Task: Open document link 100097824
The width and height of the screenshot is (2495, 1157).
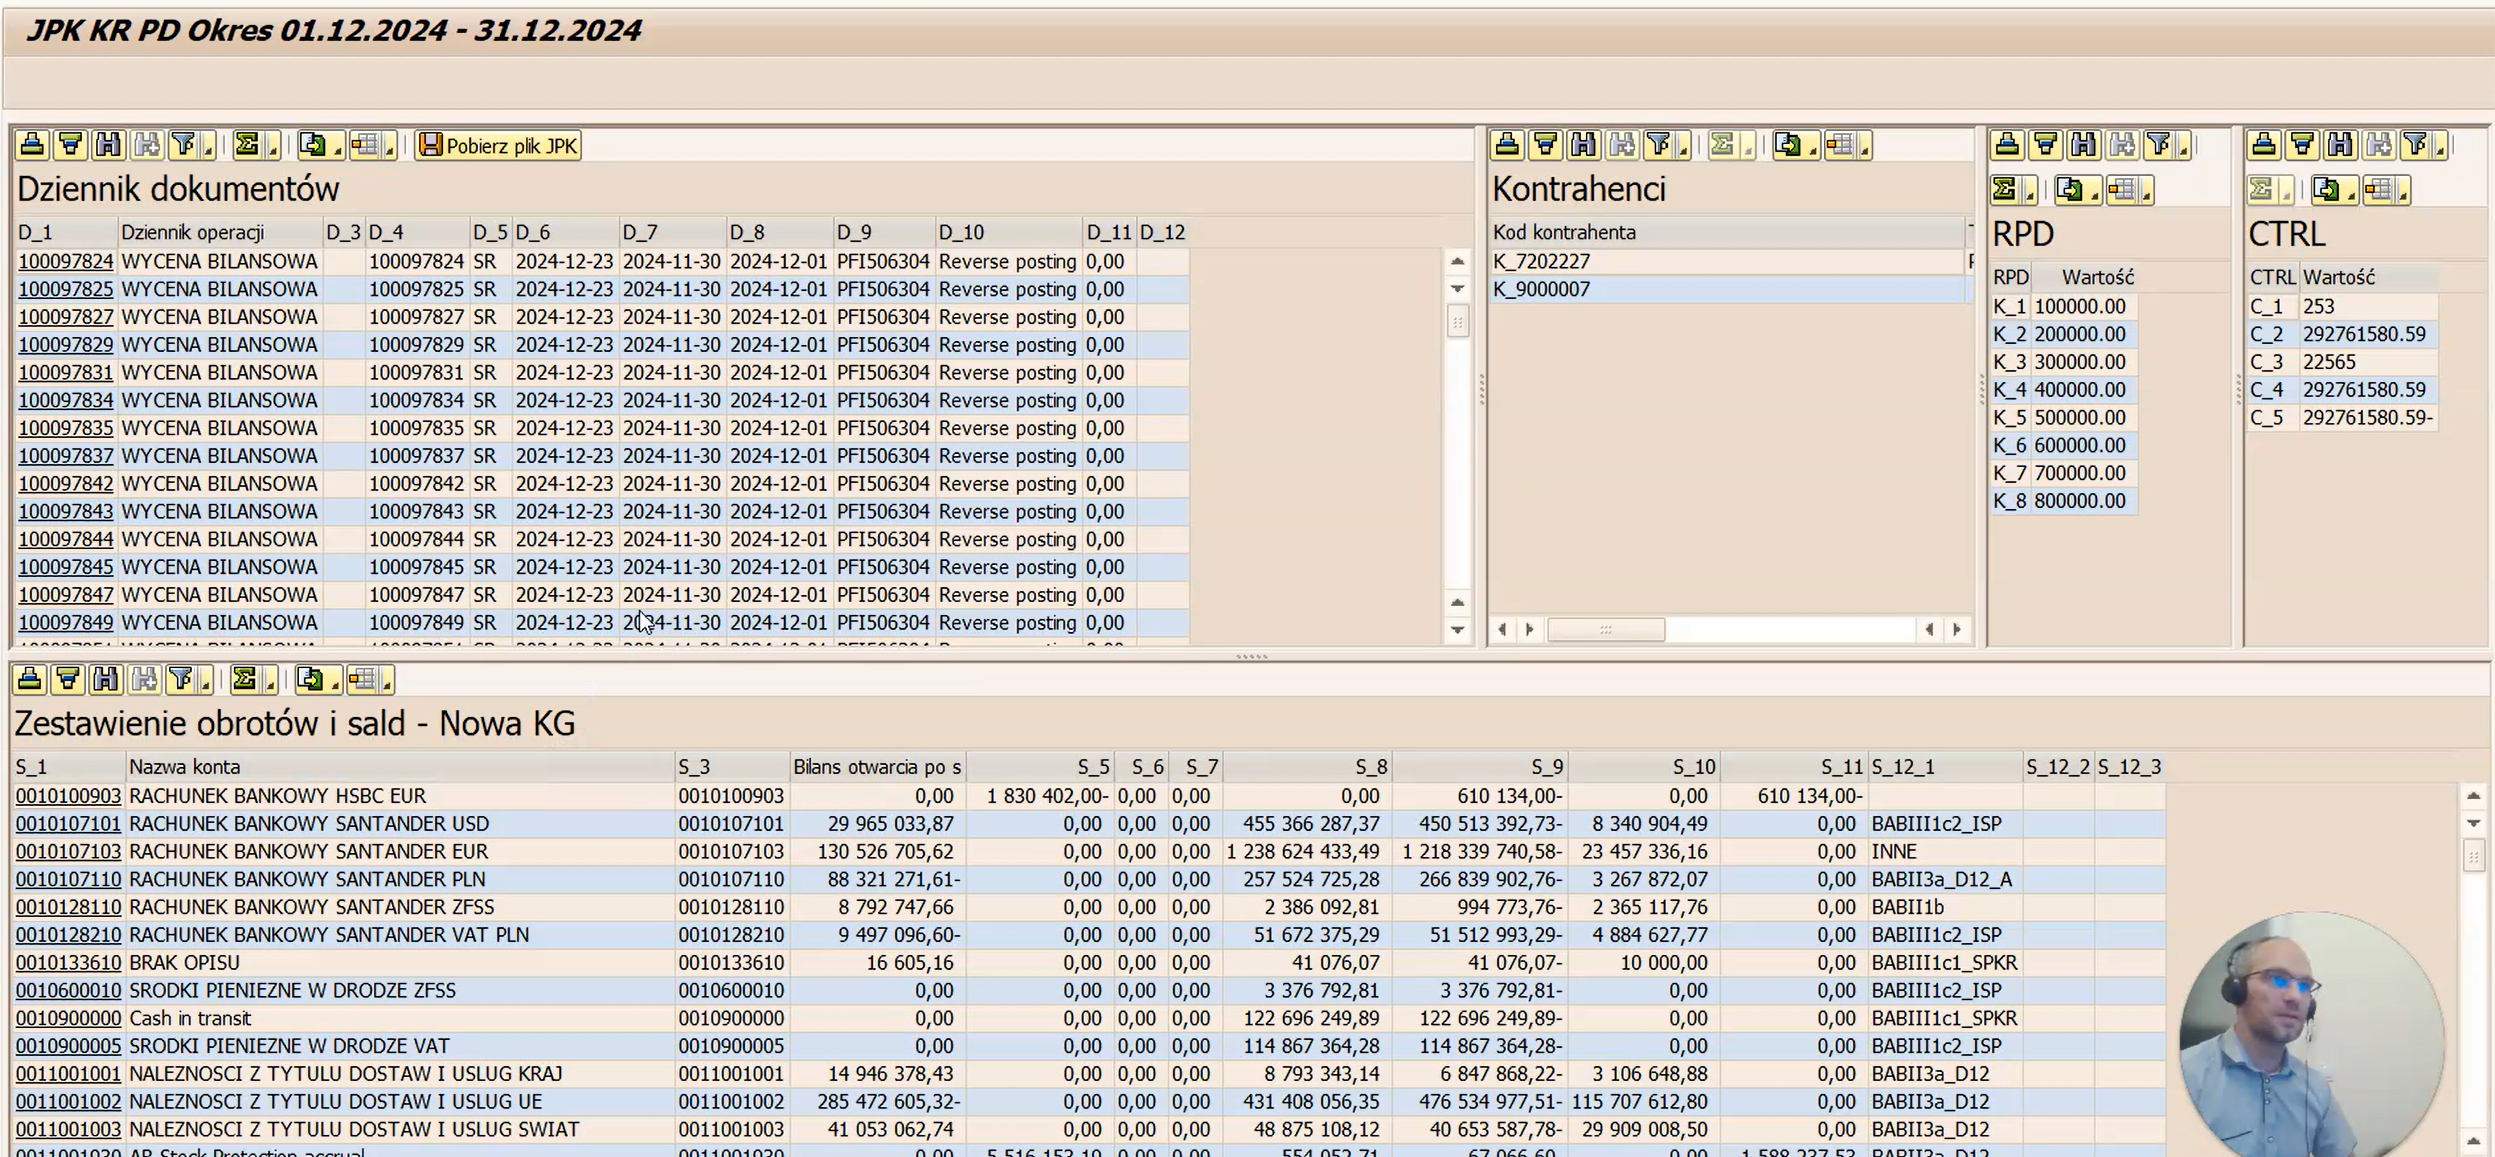Action: click(65, 262)
